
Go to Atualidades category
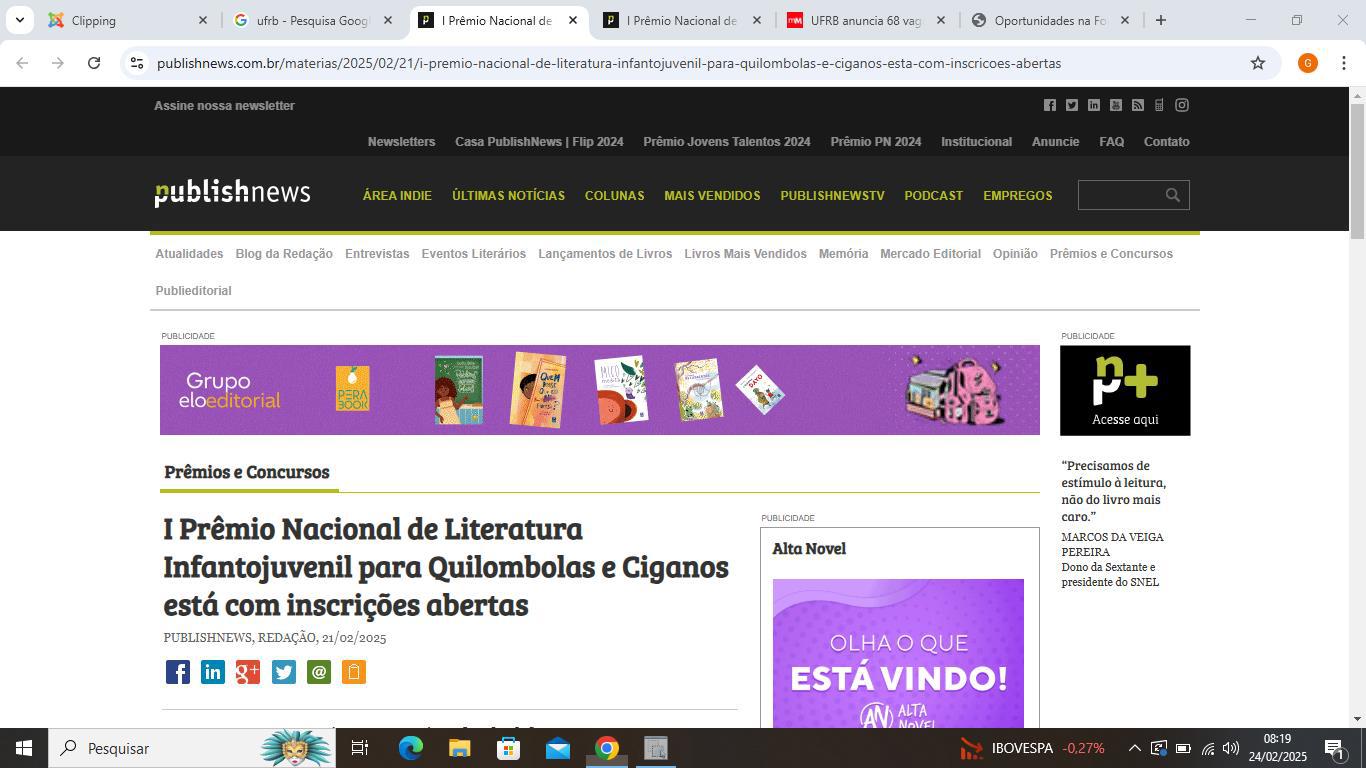pos(189,254)
